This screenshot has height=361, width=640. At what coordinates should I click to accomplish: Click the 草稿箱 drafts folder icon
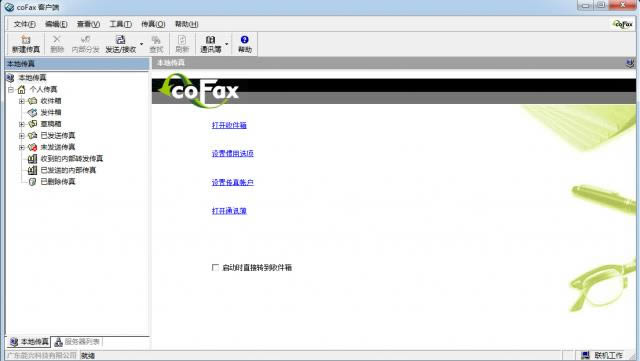coord(32,124)
